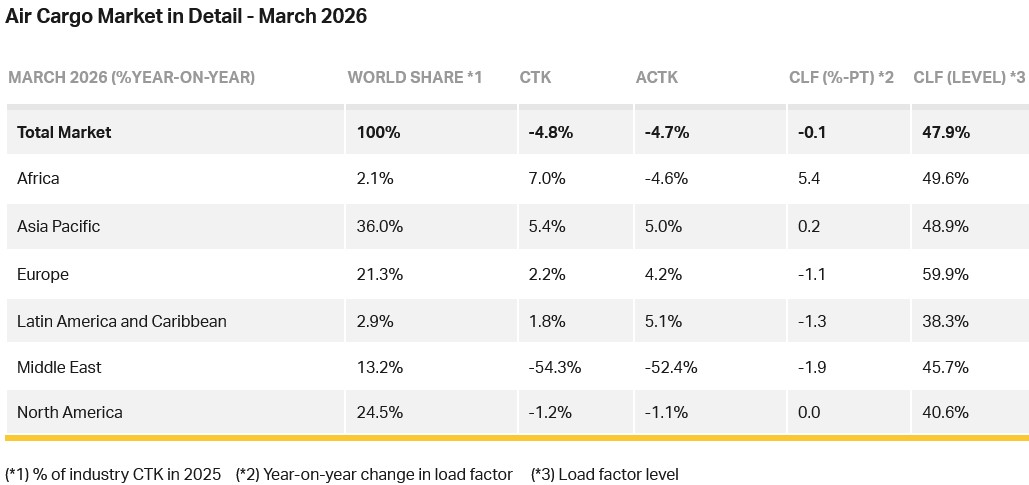Click the CLF (LEVEL) column header
Image resolution: width=1029 pixels, height=485 pixels.
pos(969,77)
